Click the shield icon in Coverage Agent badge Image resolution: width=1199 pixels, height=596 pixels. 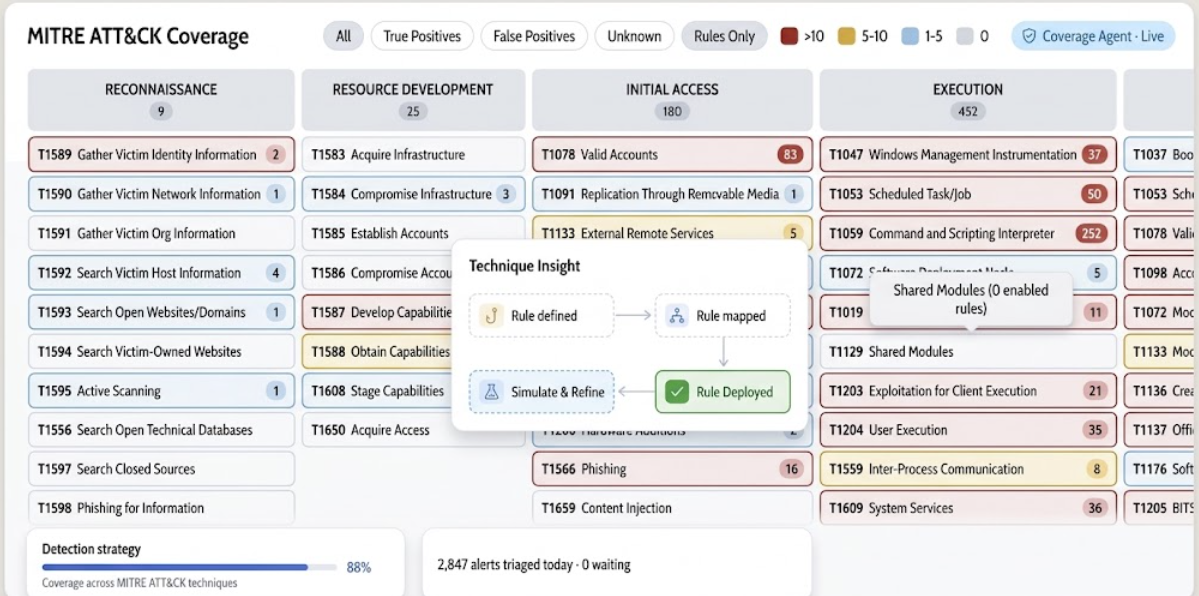(x=1029, y=36)
